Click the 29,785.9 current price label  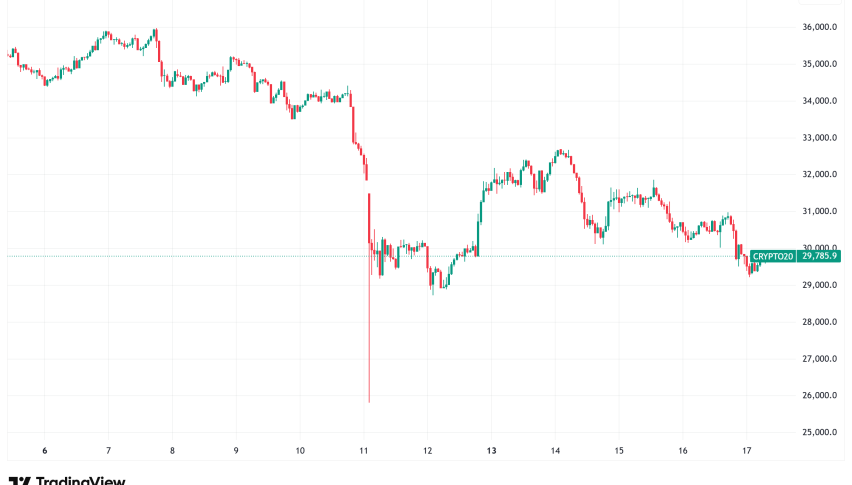click(818, 256)
